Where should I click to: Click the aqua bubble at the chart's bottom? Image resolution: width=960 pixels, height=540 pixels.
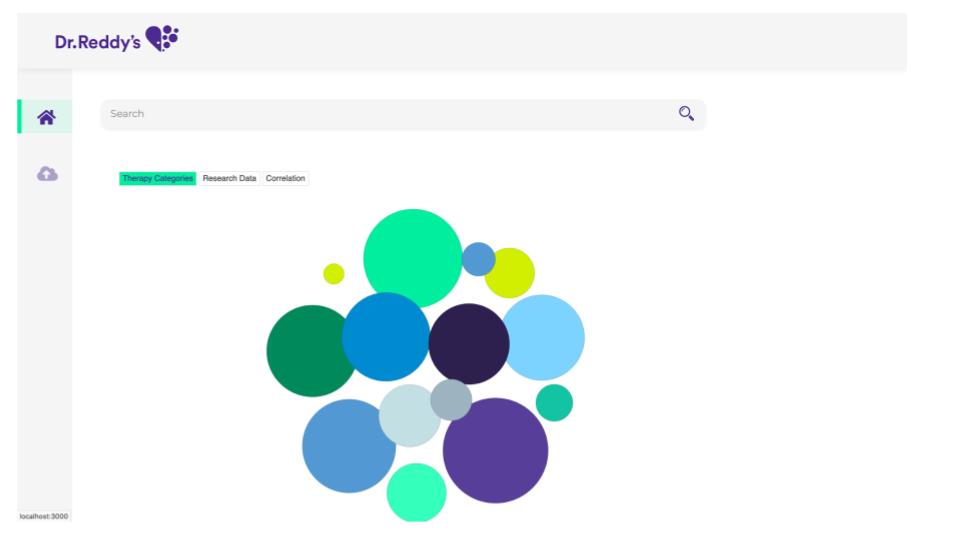(416, 493)
